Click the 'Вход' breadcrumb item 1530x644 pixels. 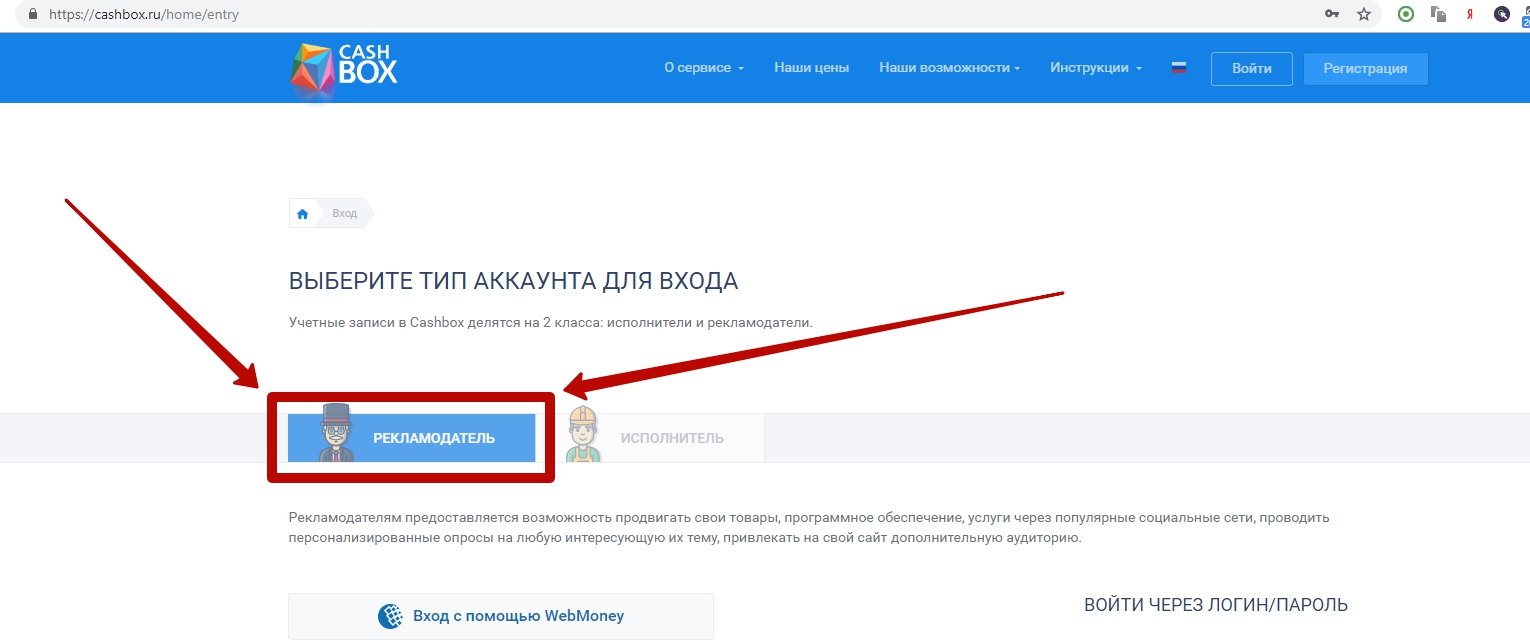click(345, 214)
